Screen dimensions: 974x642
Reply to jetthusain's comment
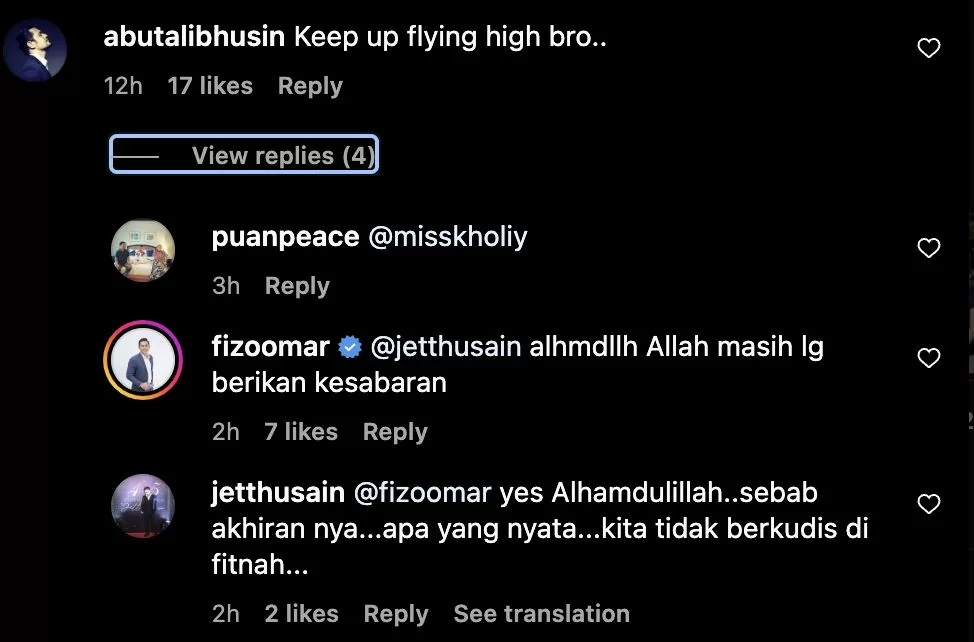pos(396,614)
